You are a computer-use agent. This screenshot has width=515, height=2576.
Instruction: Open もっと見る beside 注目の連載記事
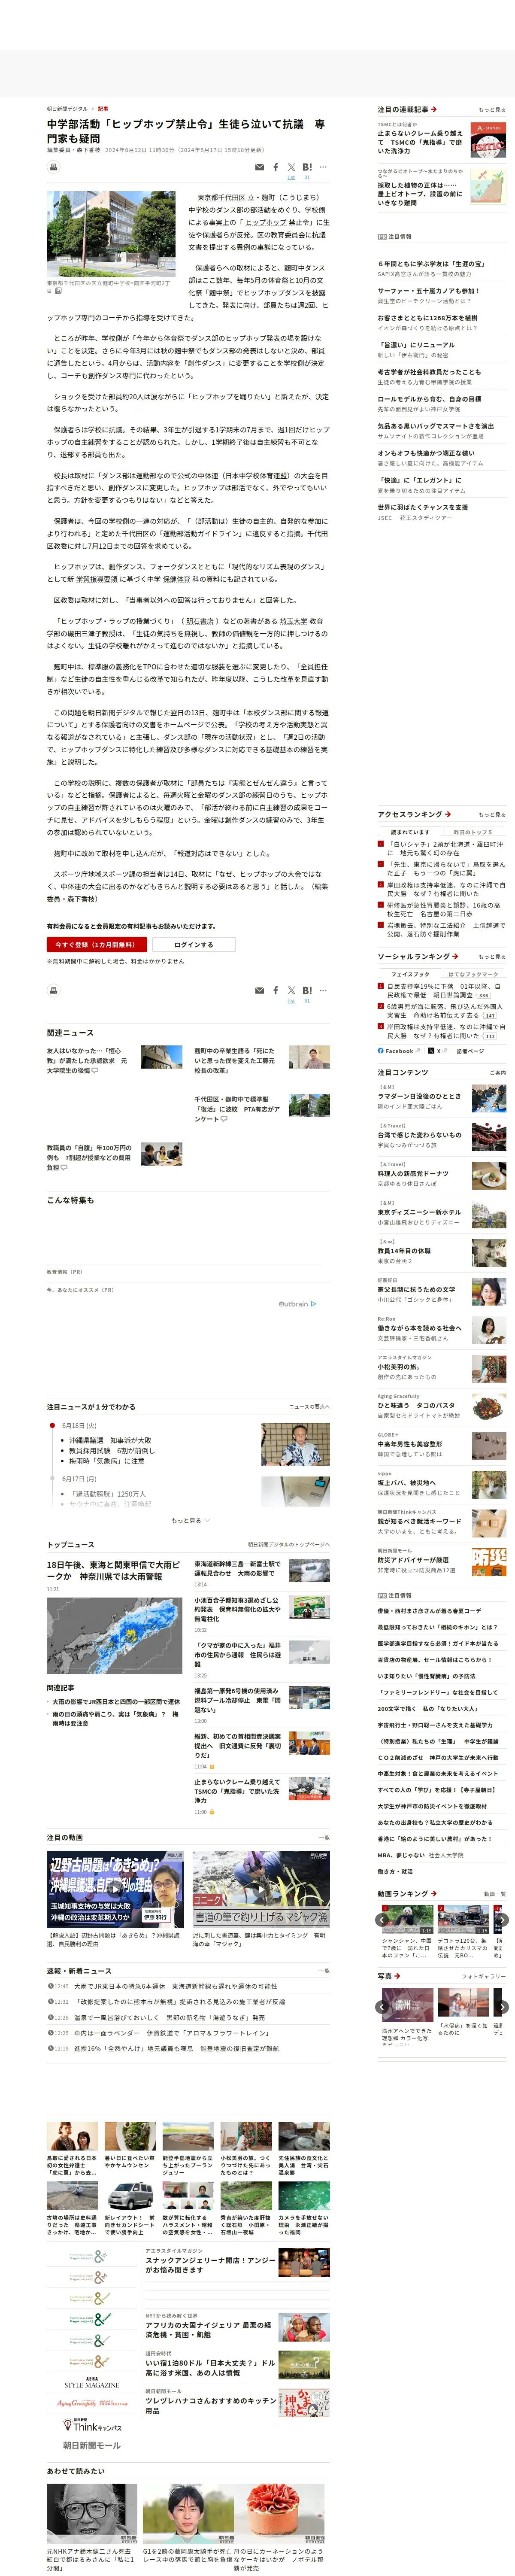(492, 109)
